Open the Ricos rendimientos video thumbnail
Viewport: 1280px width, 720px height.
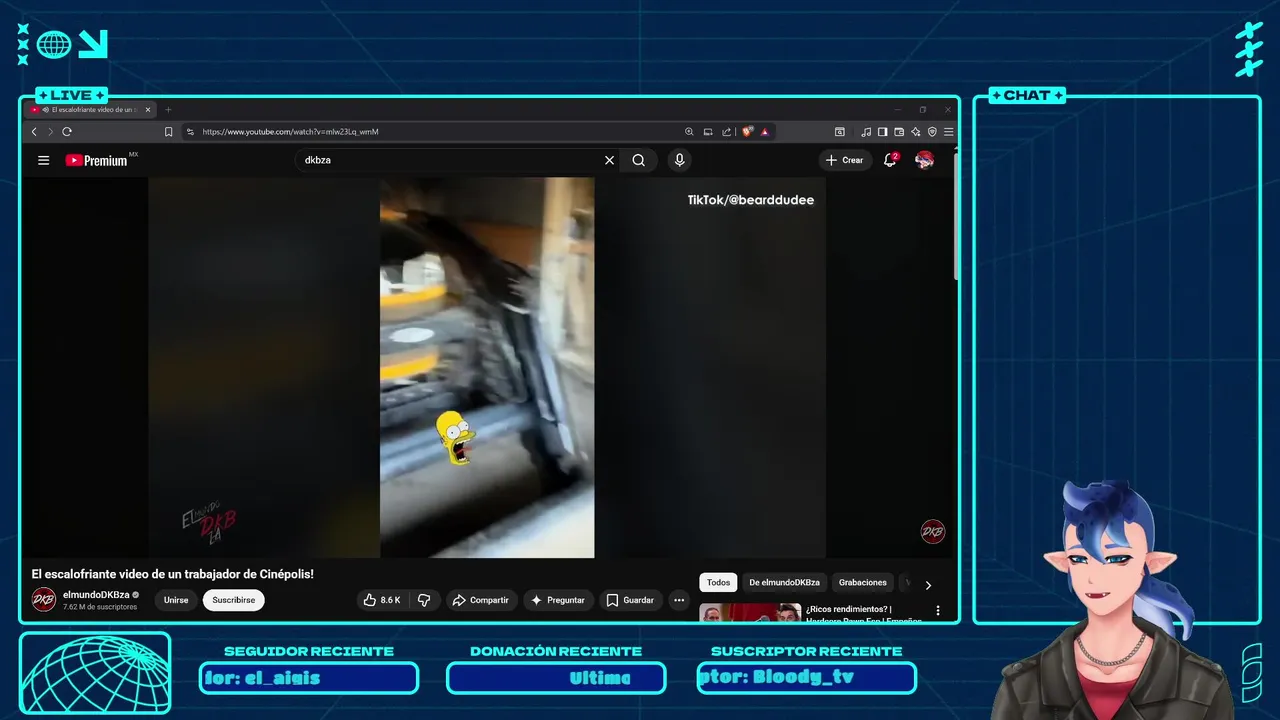[x=750, y=613]
